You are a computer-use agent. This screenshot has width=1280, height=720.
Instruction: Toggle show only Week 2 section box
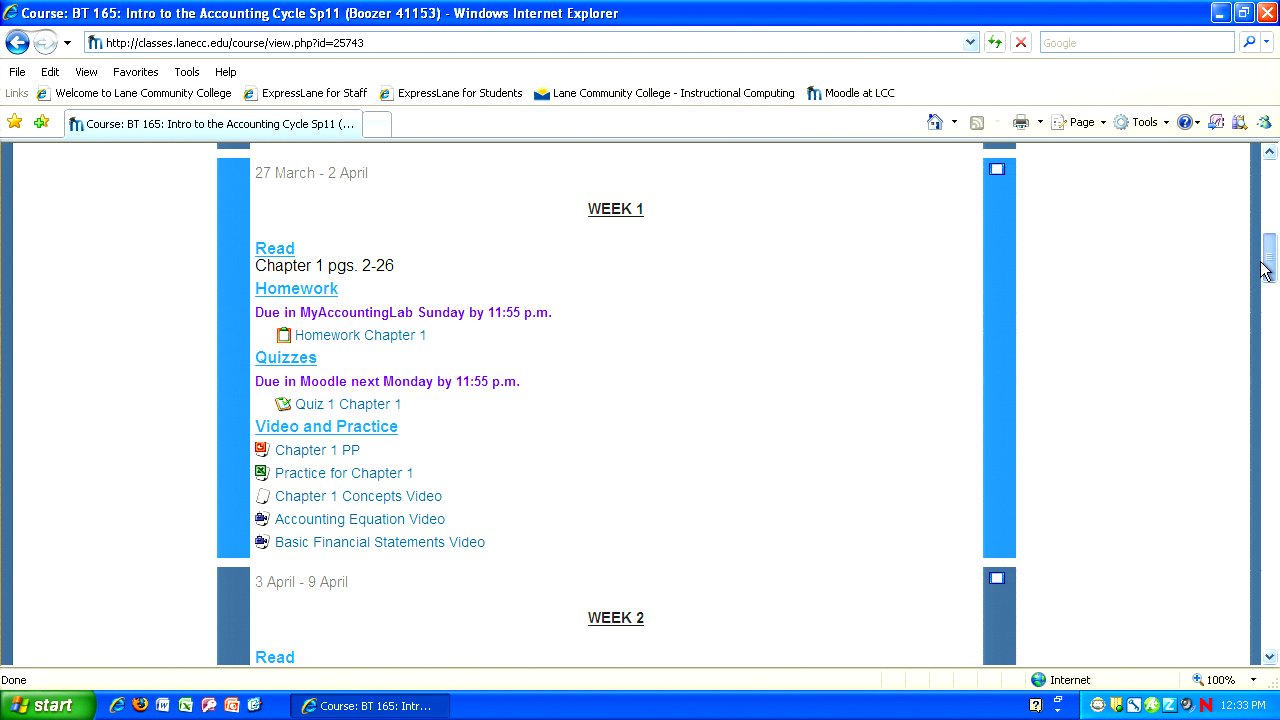(997, 578)
